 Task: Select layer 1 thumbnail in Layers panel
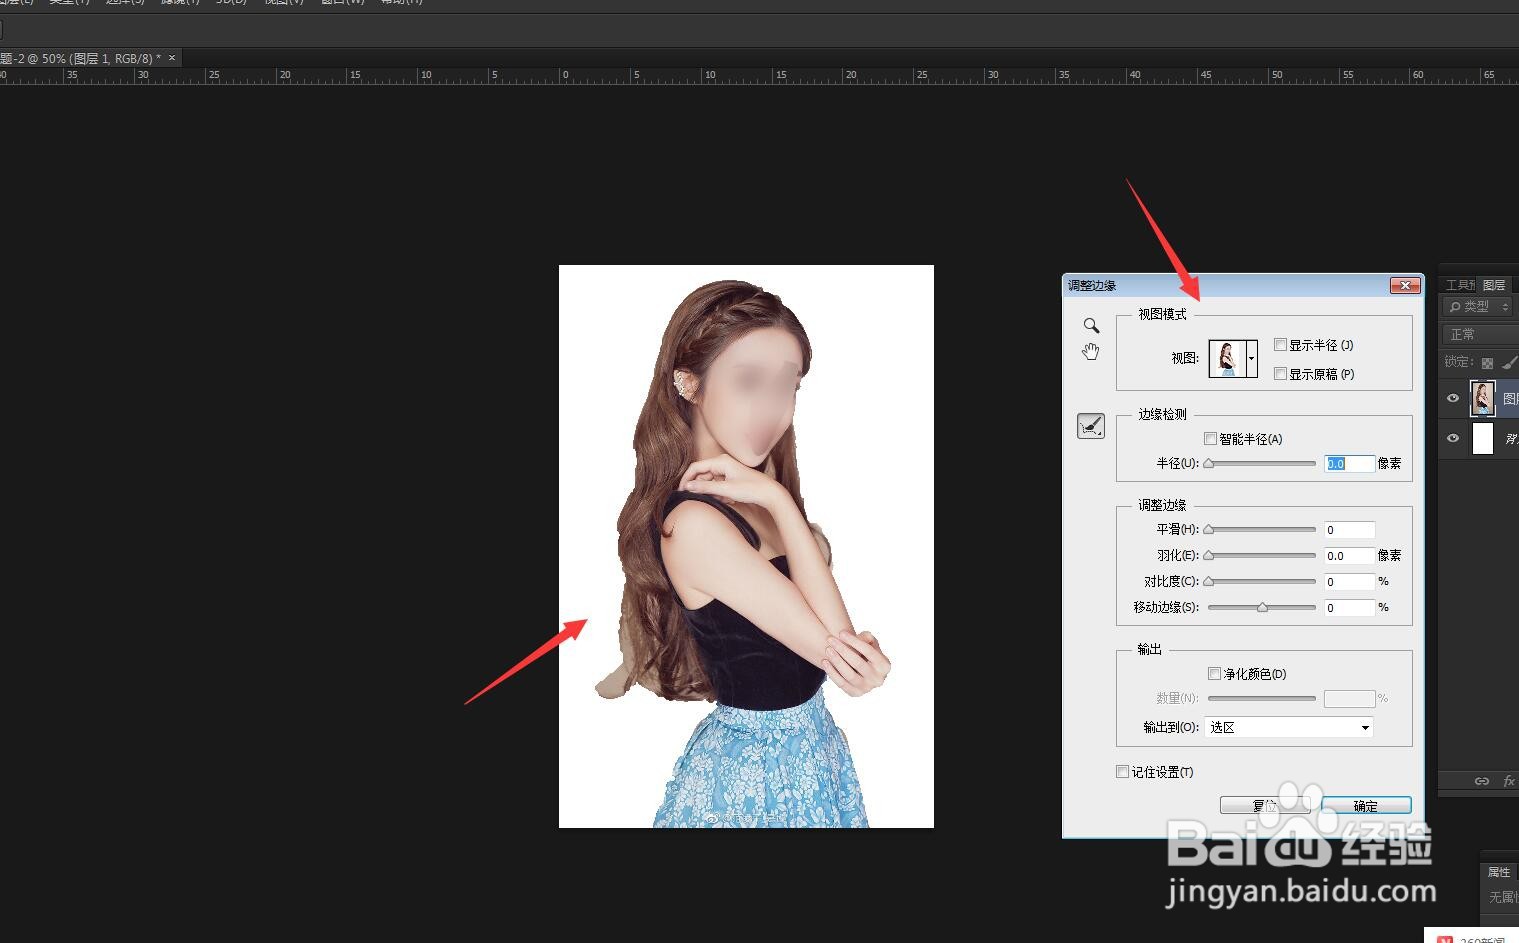[1482, 398]
